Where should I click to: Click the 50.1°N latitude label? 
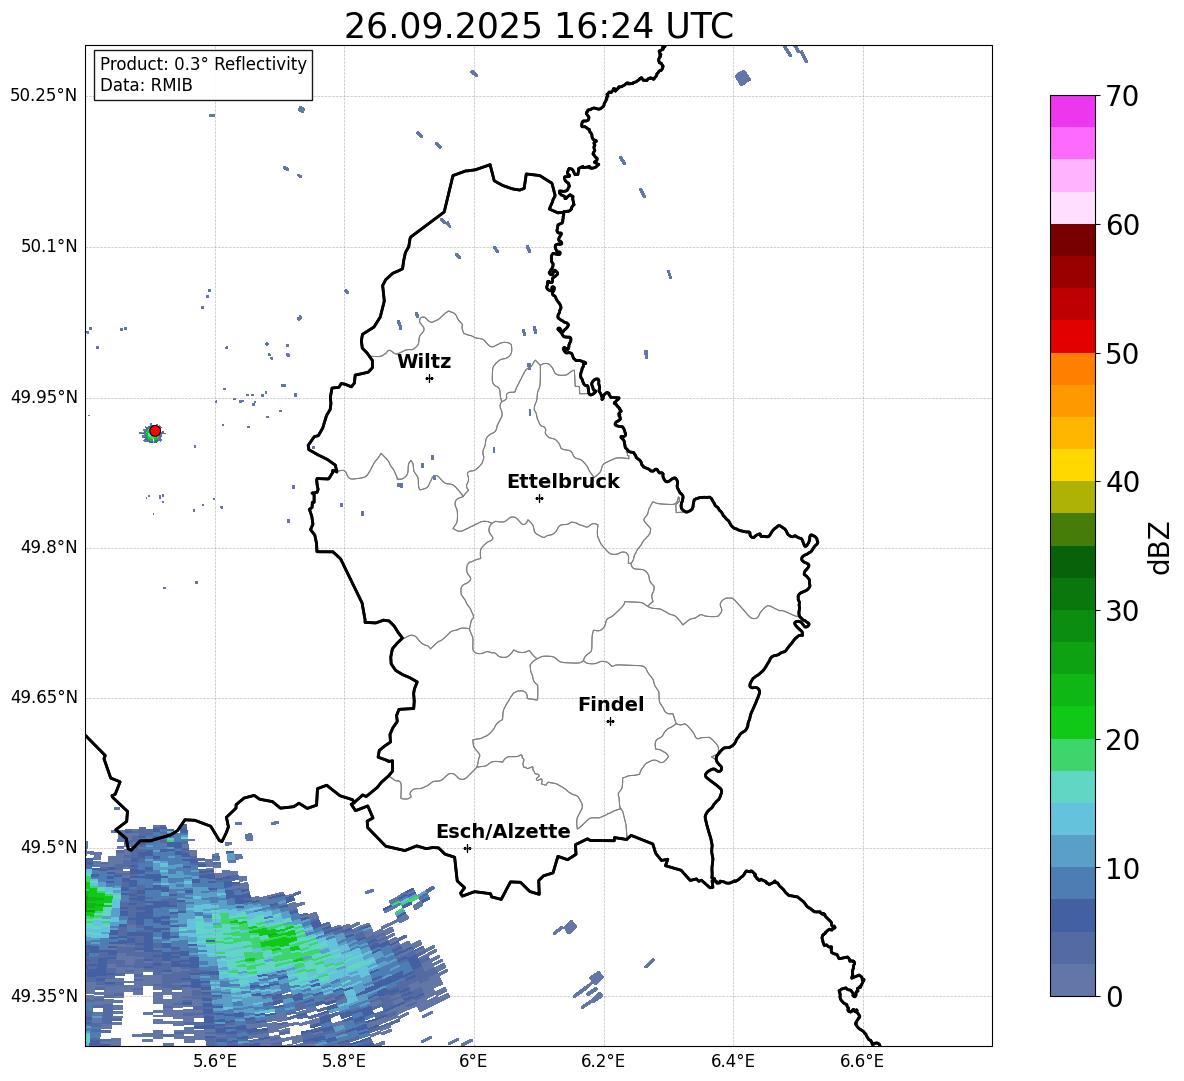click(49, 247)
